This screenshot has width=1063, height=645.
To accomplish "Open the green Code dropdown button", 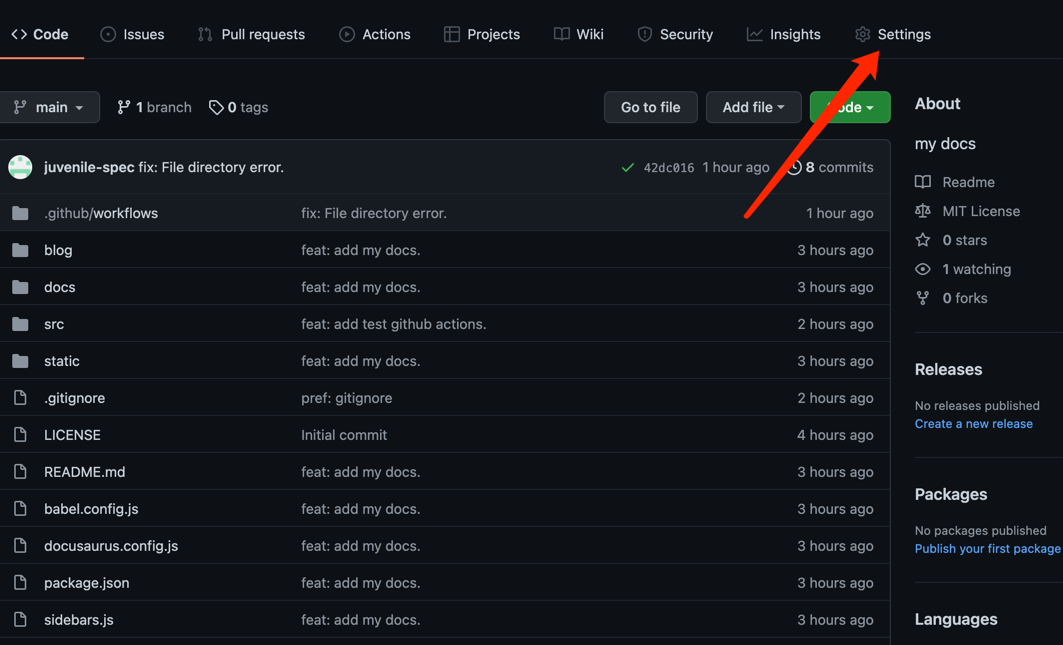I will pyautogui.click(x=850, y=107).
